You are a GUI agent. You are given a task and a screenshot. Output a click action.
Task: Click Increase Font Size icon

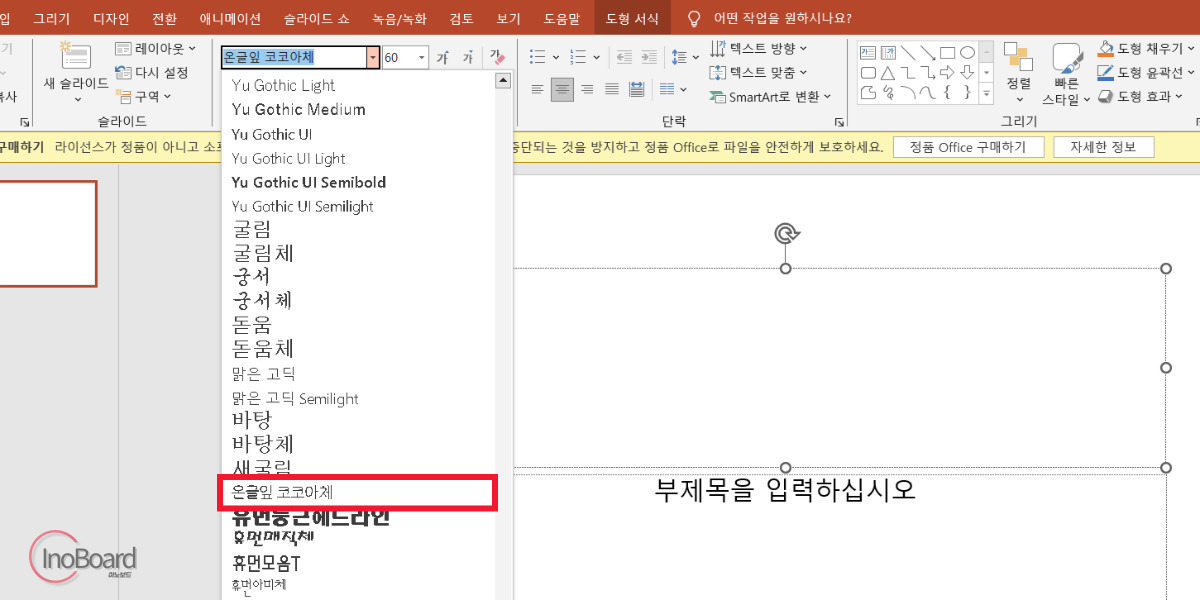tap(442, 58)
